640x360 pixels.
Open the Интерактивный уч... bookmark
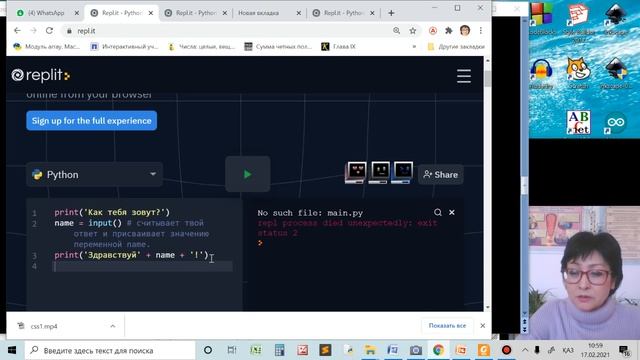(124, 47)
